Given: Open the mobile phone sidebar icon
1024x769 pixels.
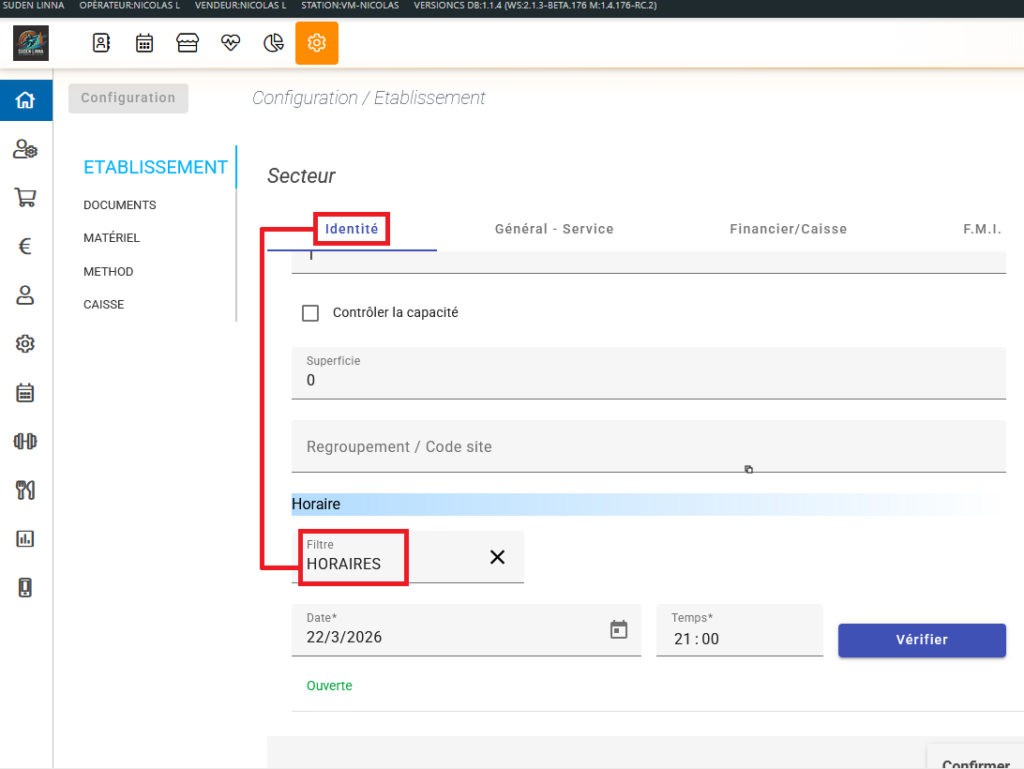Looking at the screenshot, I should click(25, 588).
